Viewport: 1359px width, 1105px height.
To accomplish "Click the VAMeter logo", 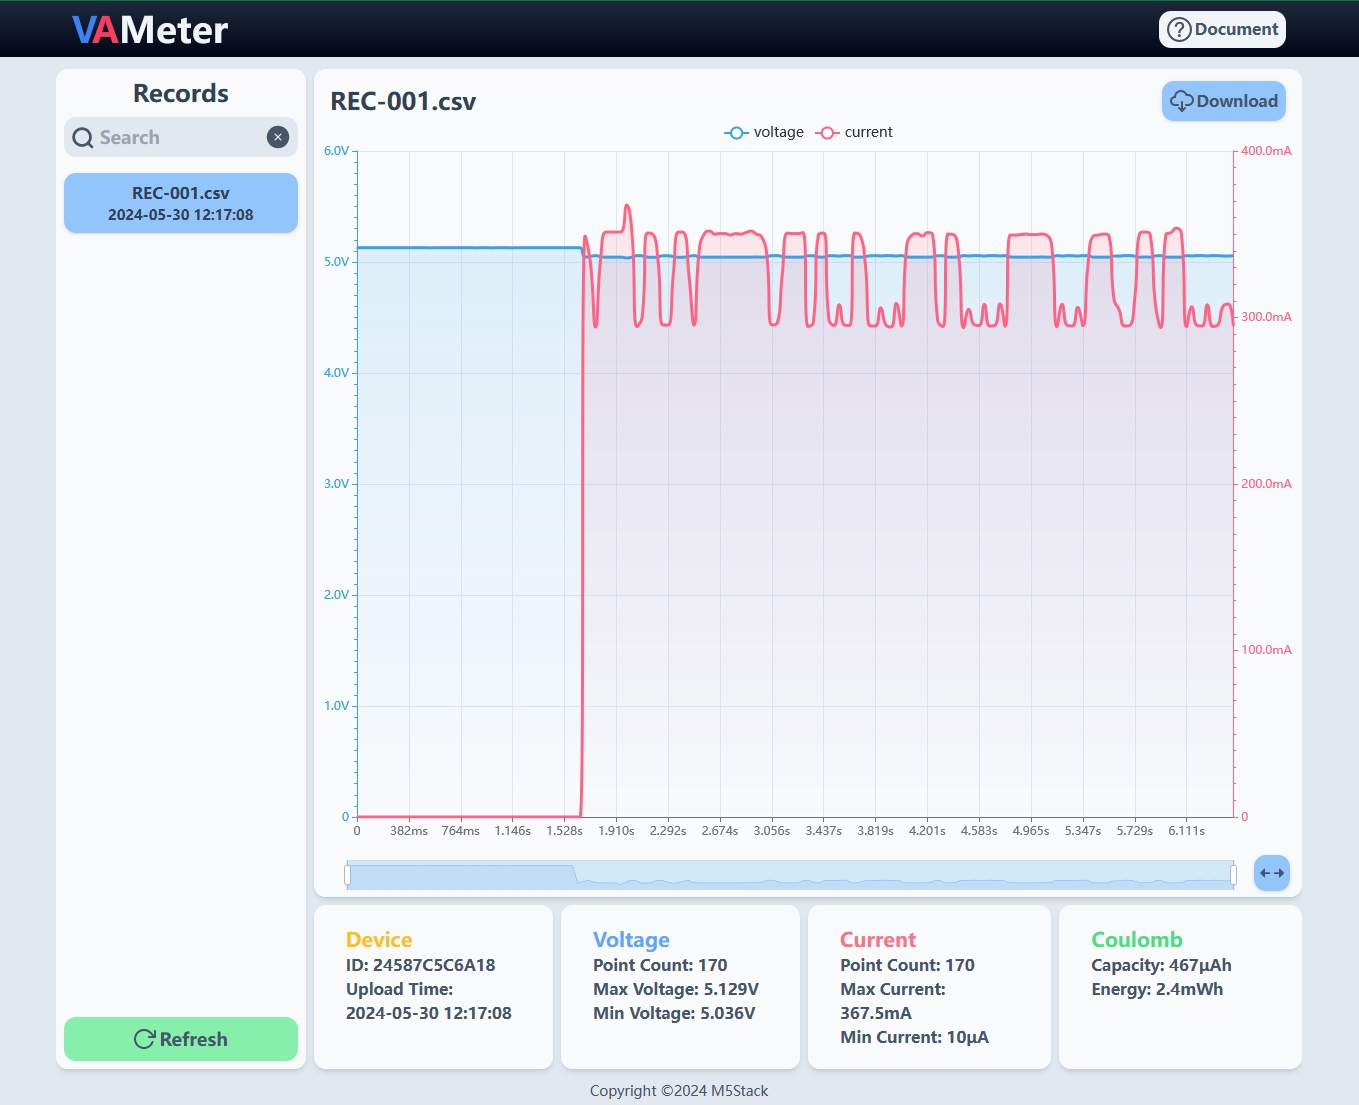I will coord(150,30).
